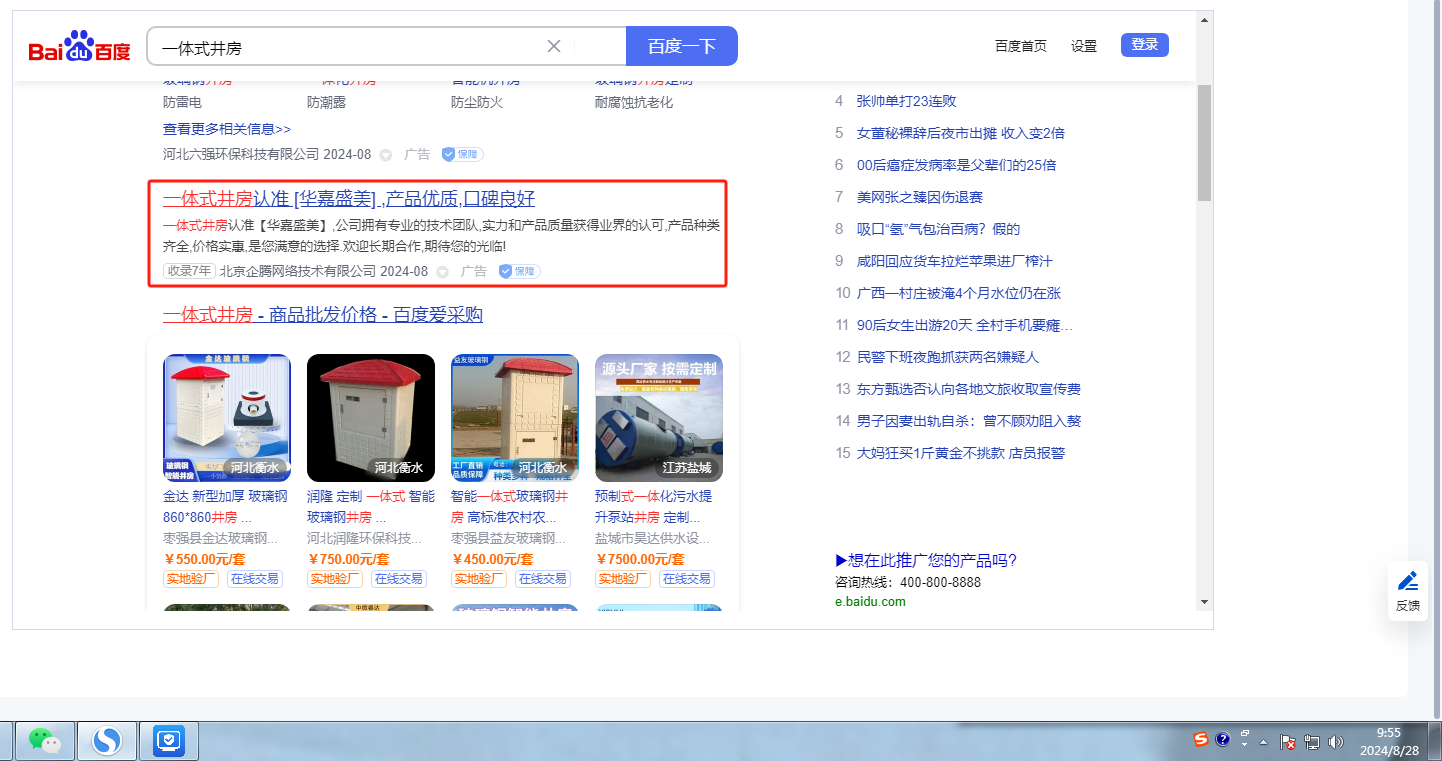Open 润隆 定制 一体式 智能玻璃钢井房 title
Viewport: 1442px width, 761px height.
(371, 507)
